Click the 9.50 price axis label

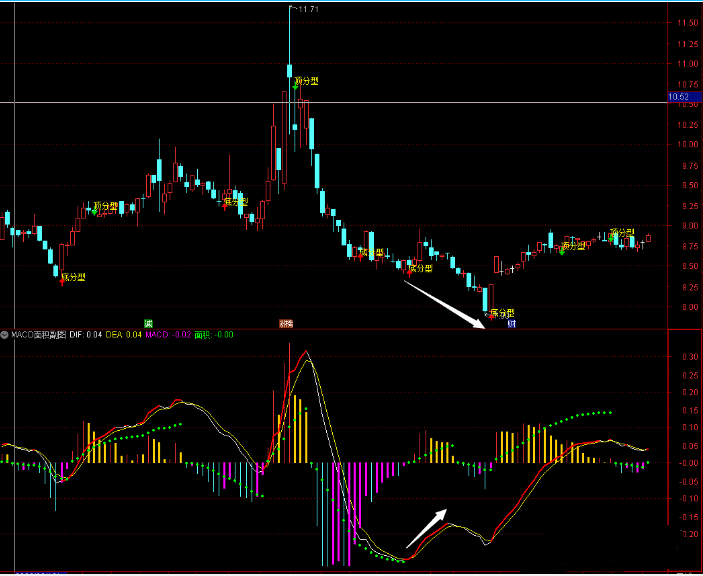pyautogui.click(x=688, y=185)
